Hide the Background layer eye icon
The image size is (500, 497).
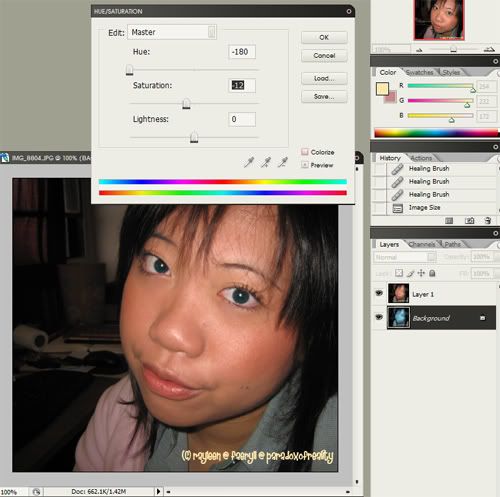[x=379, y=317]
